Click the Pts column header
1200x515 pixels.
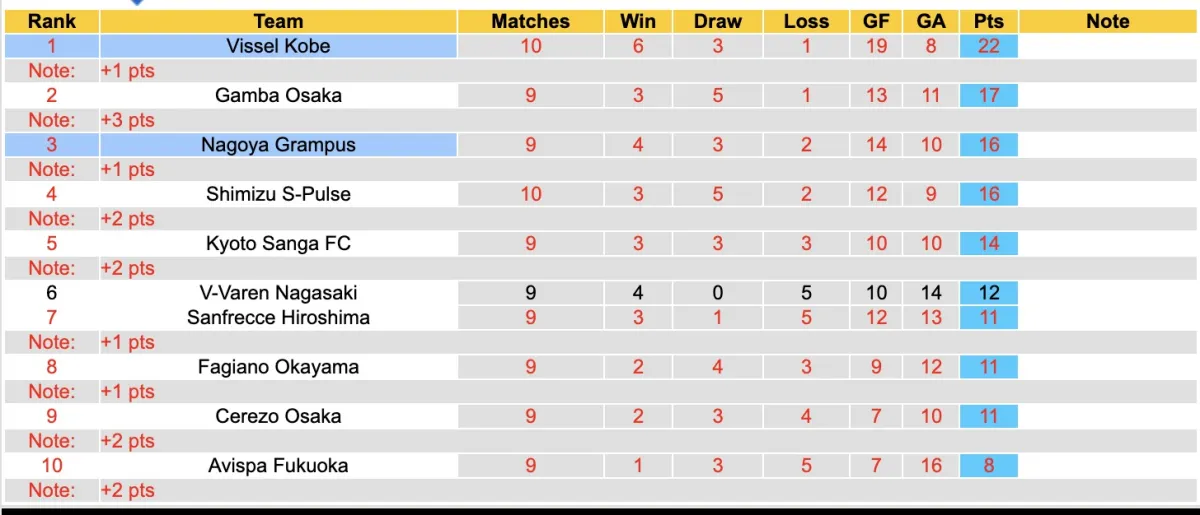pos(988,21)
